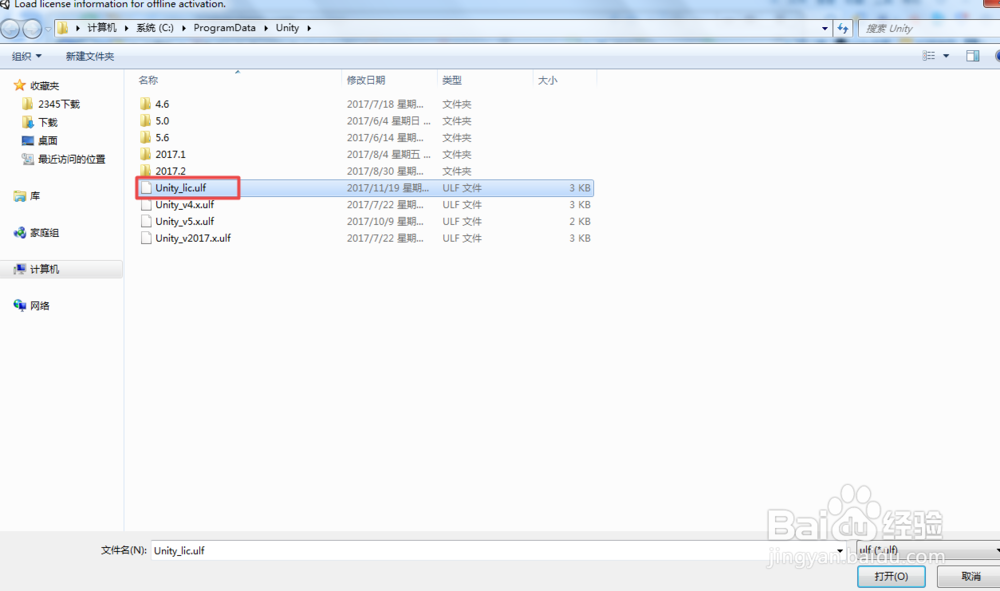
Task: Select 家庭组 in the sidebar
Action: click(44, 233)
